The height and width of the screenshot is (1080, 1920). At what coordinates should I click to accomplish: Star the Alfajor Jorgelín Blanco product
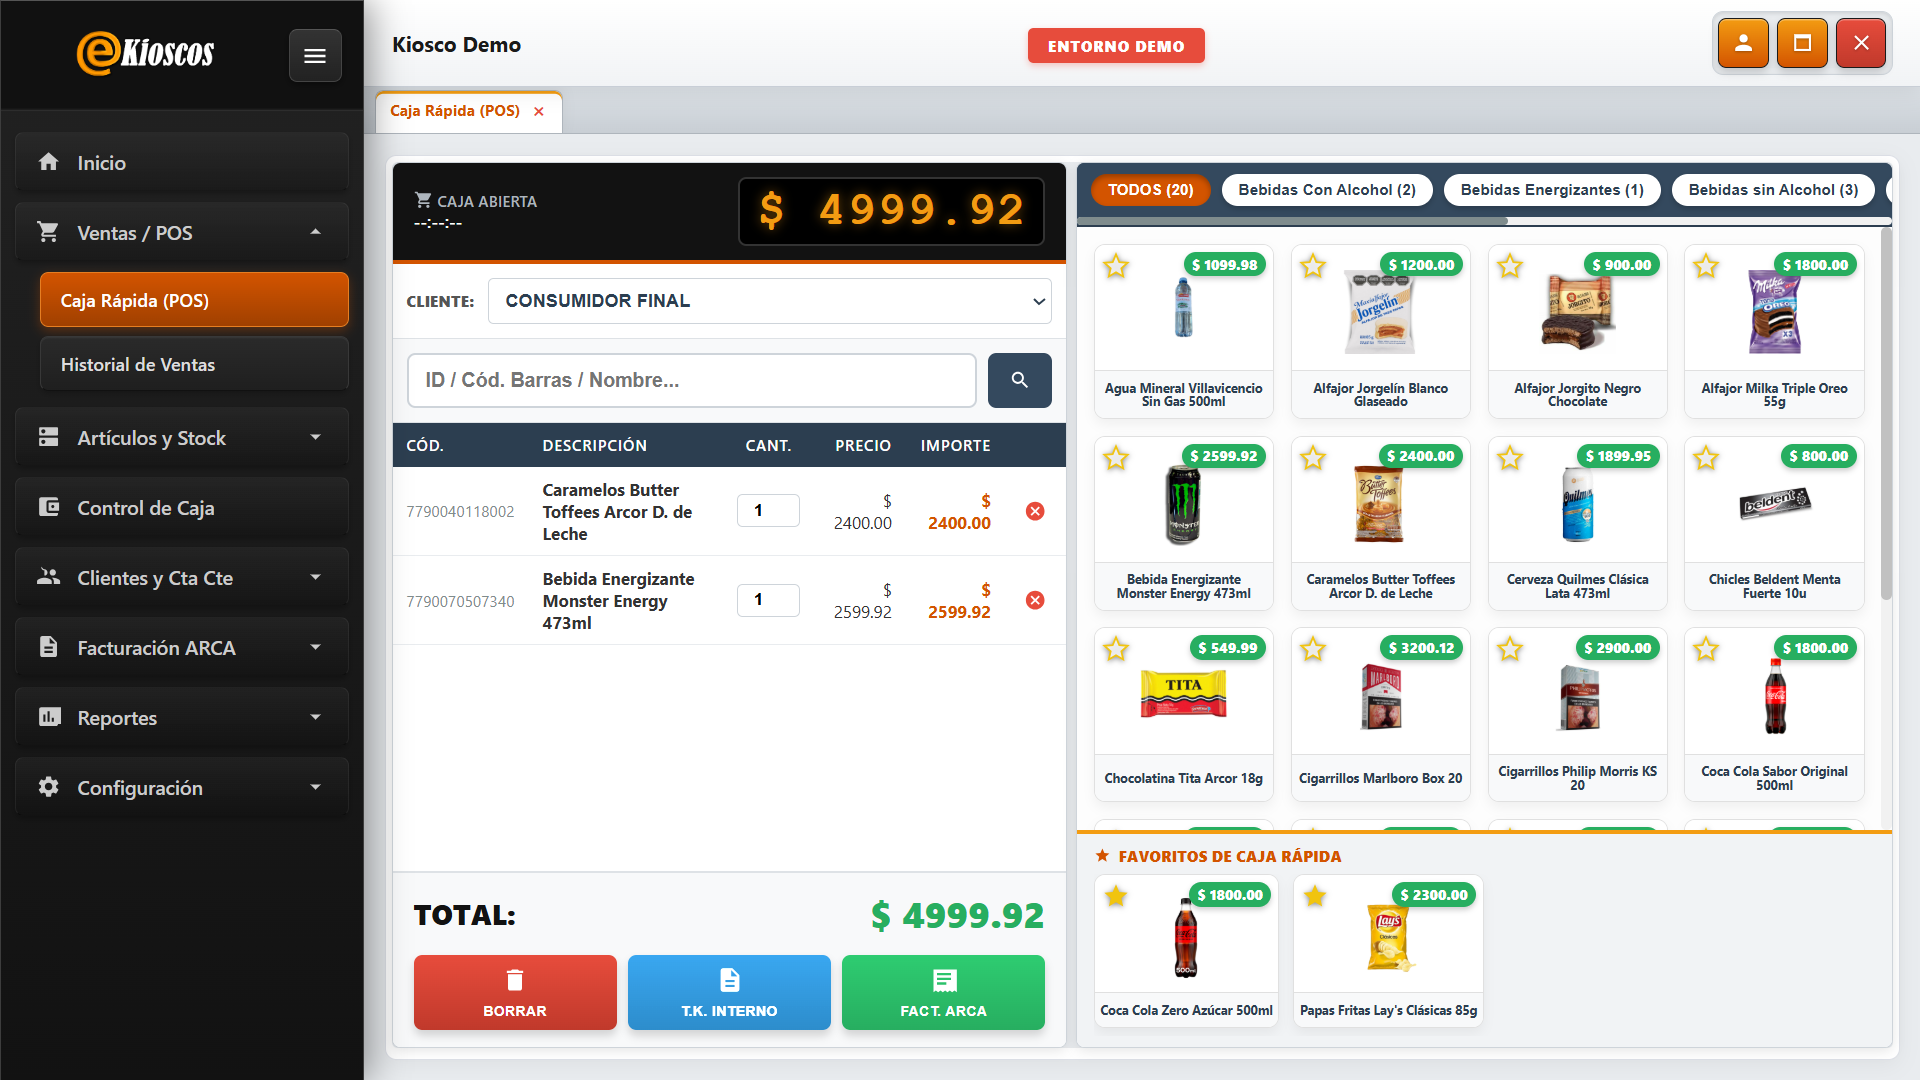[1313, 266]
